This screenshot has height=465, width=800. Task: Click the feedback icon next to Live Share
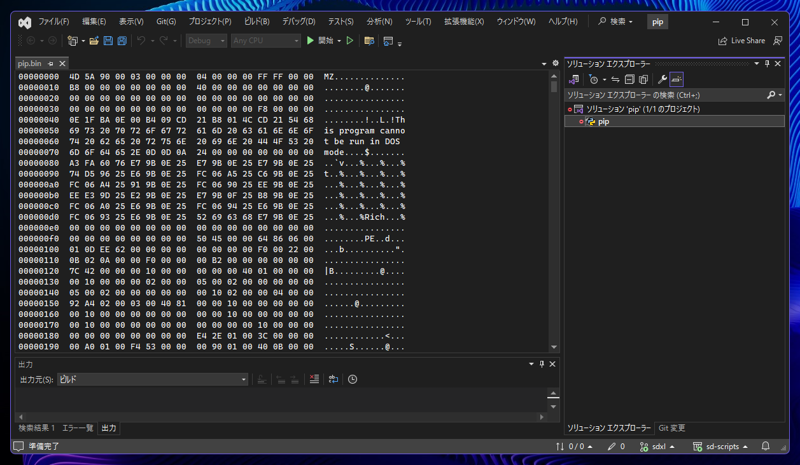[x=778, y=41]
